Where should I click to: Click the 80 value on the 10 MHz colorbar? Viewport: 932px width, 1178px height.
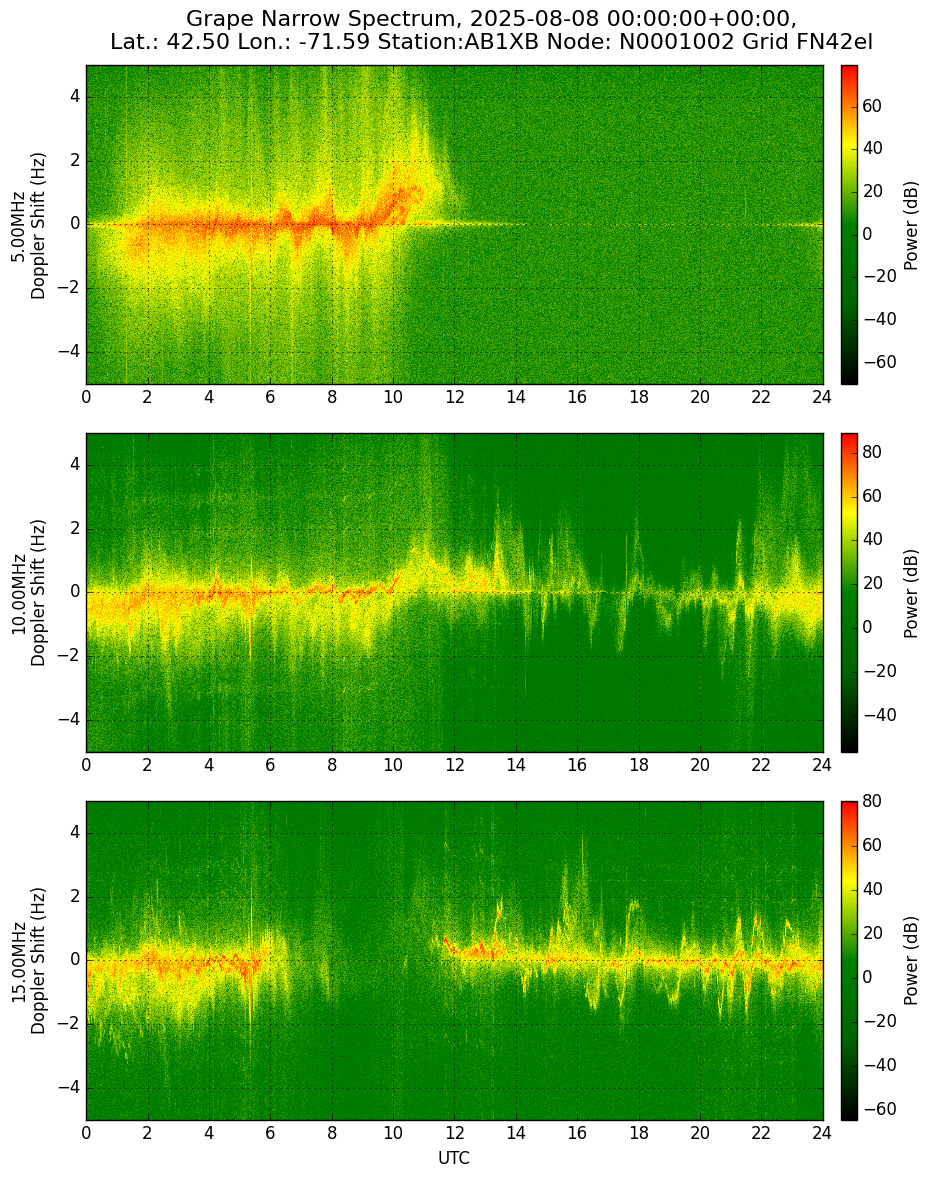click(x=871, y=452)
